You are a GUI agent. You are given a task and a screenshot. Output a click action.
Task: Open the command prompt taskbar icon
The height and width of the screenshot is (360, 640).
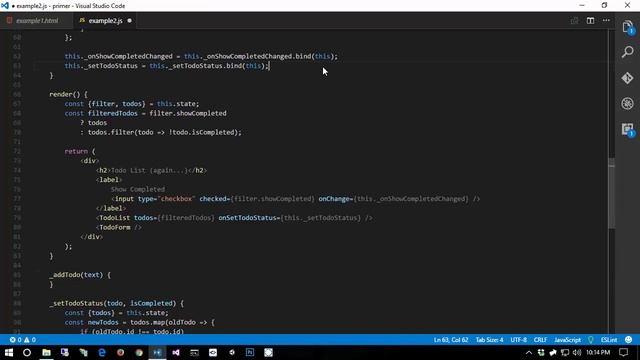point(194,353)
